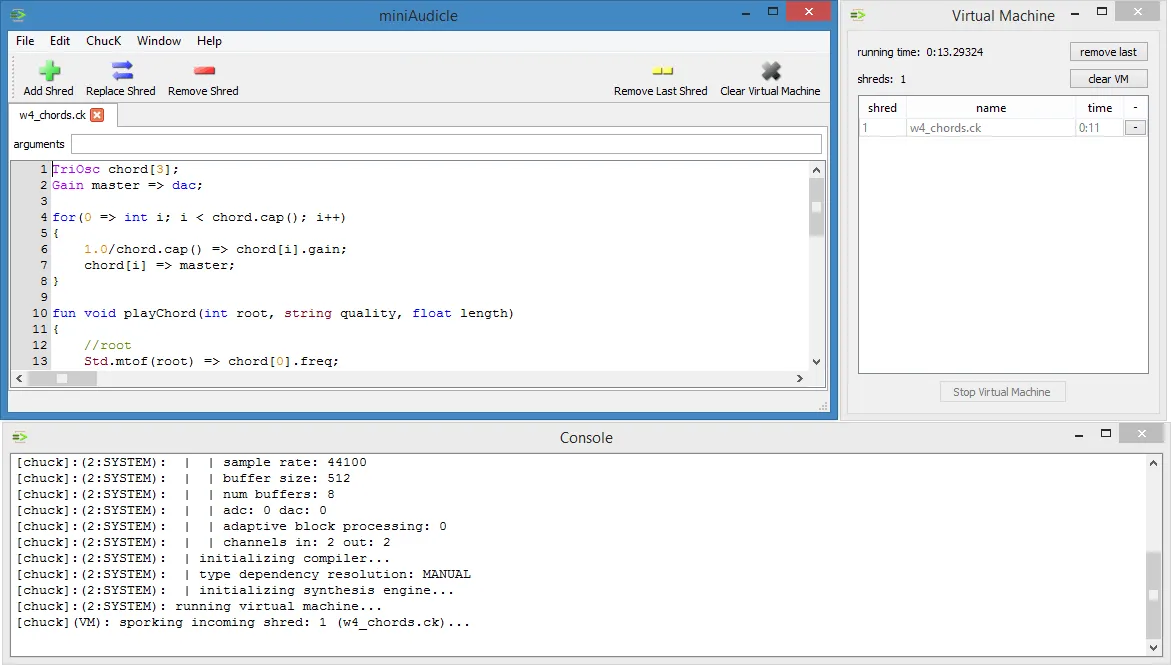The height and width of the screenshot is (665, 1171).
Task: Remove shred 1 with its minus button
Action: click(x=1135, y=127)
